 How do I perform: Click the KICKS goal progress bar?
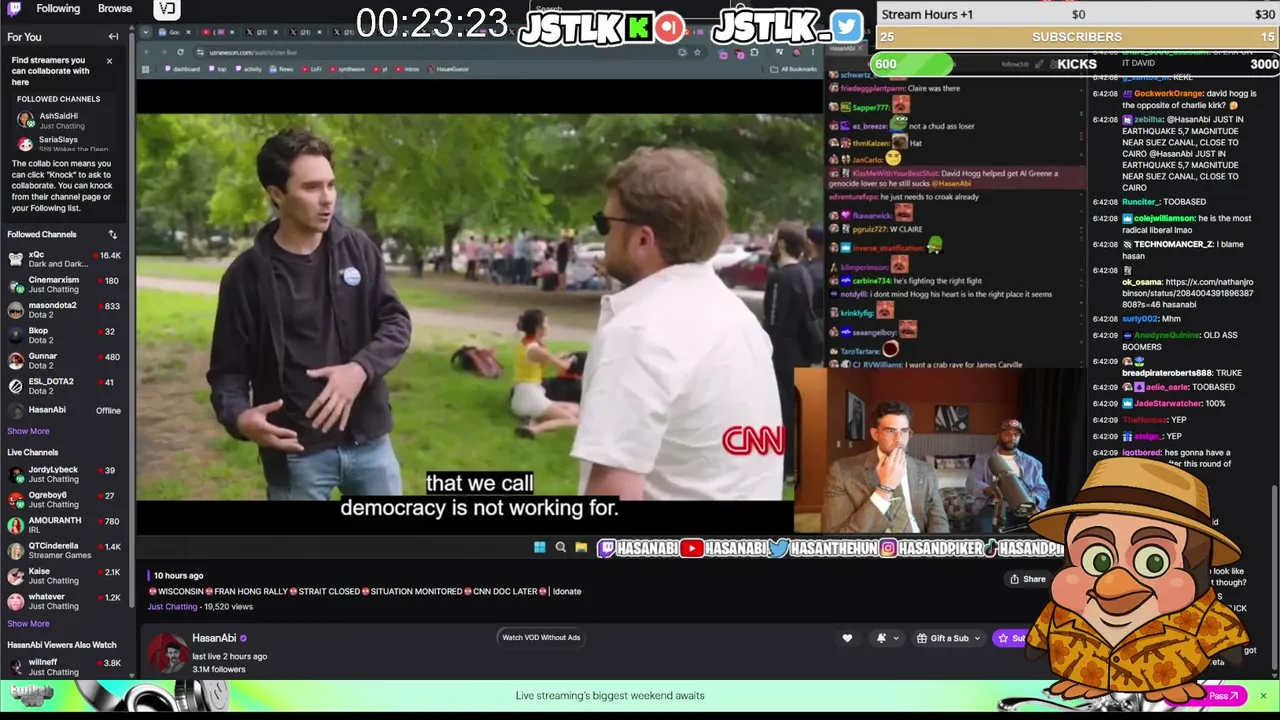(x=1077, y=64)
